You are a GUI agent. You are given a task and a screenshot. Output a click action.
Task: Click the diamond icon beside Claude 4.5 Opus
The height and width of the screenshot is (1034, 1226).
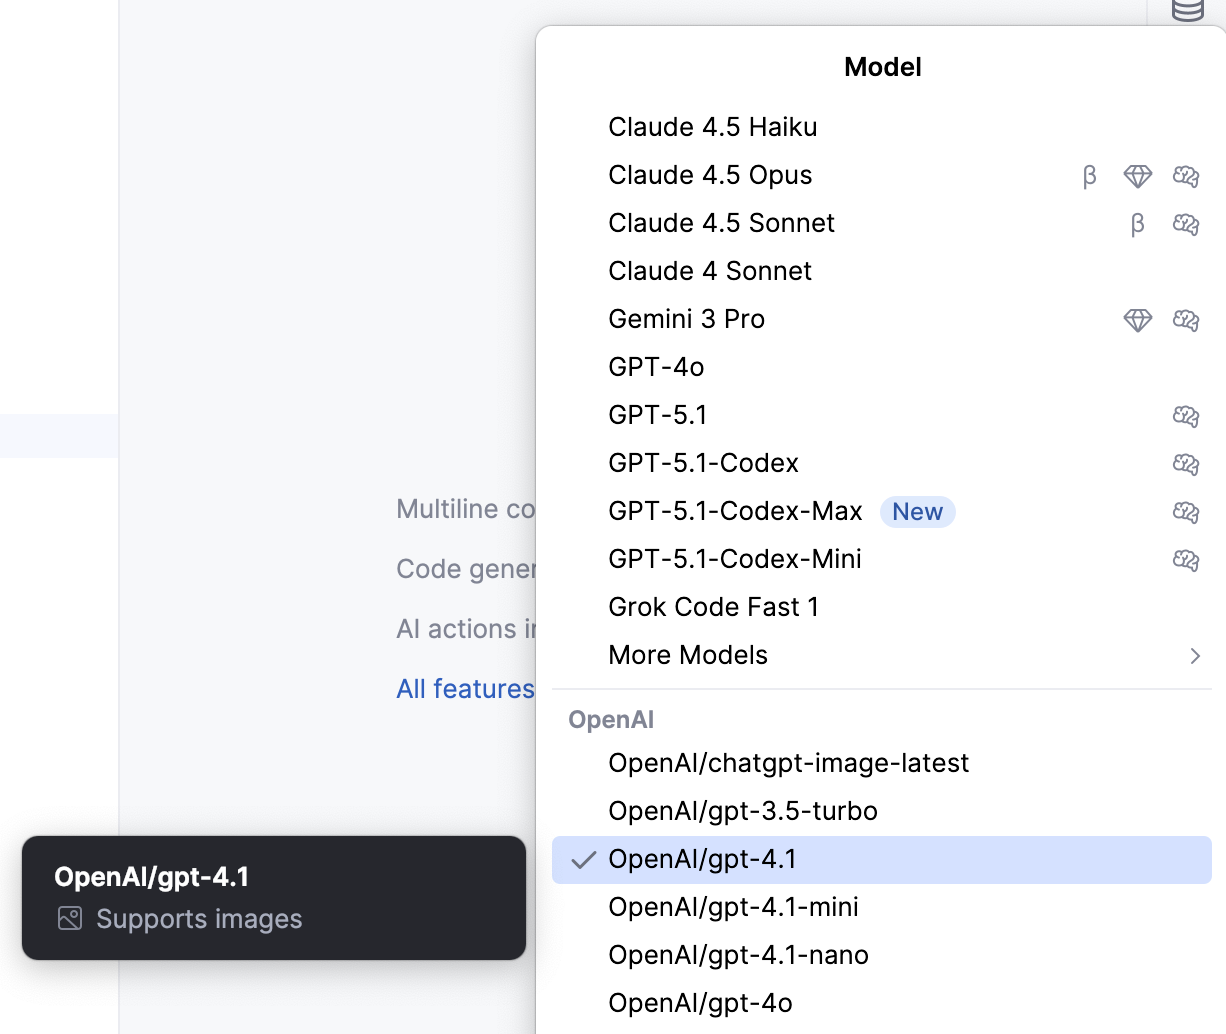point(1137,176)
